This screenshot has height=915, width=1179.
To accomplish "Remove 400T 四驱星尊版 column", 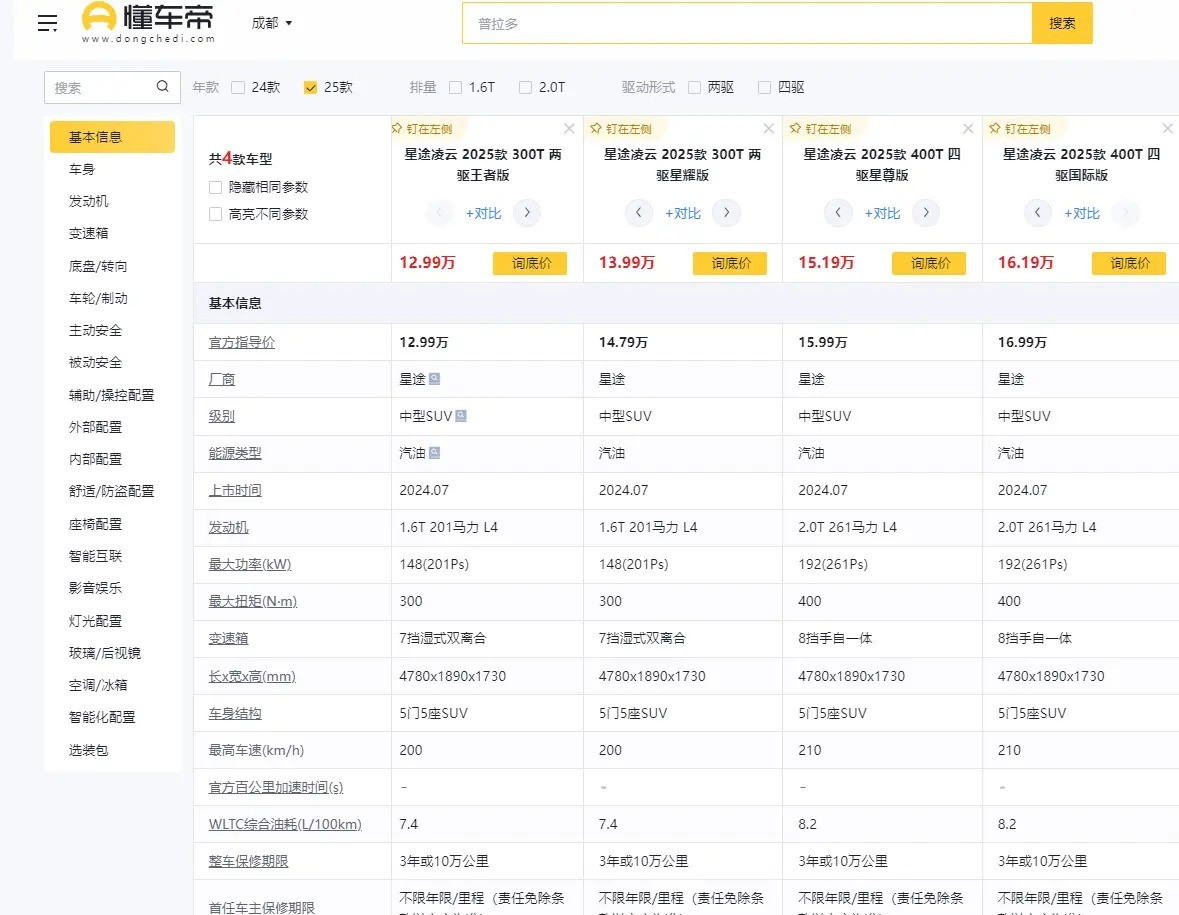I will pyautogui.click(x=968, y=129).
